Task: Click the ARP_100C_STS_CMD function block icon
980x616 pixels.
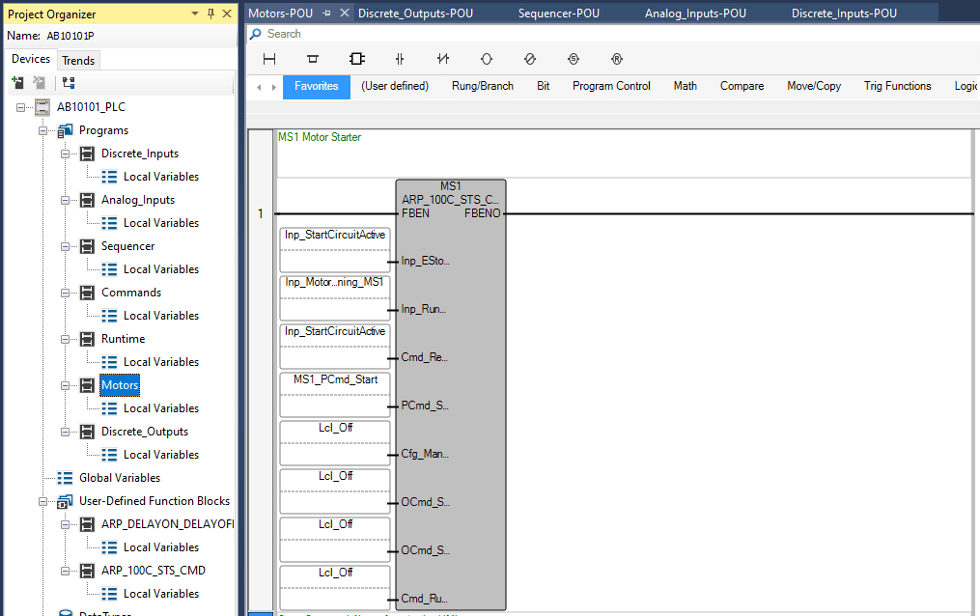Action: (x=88, y=570)
